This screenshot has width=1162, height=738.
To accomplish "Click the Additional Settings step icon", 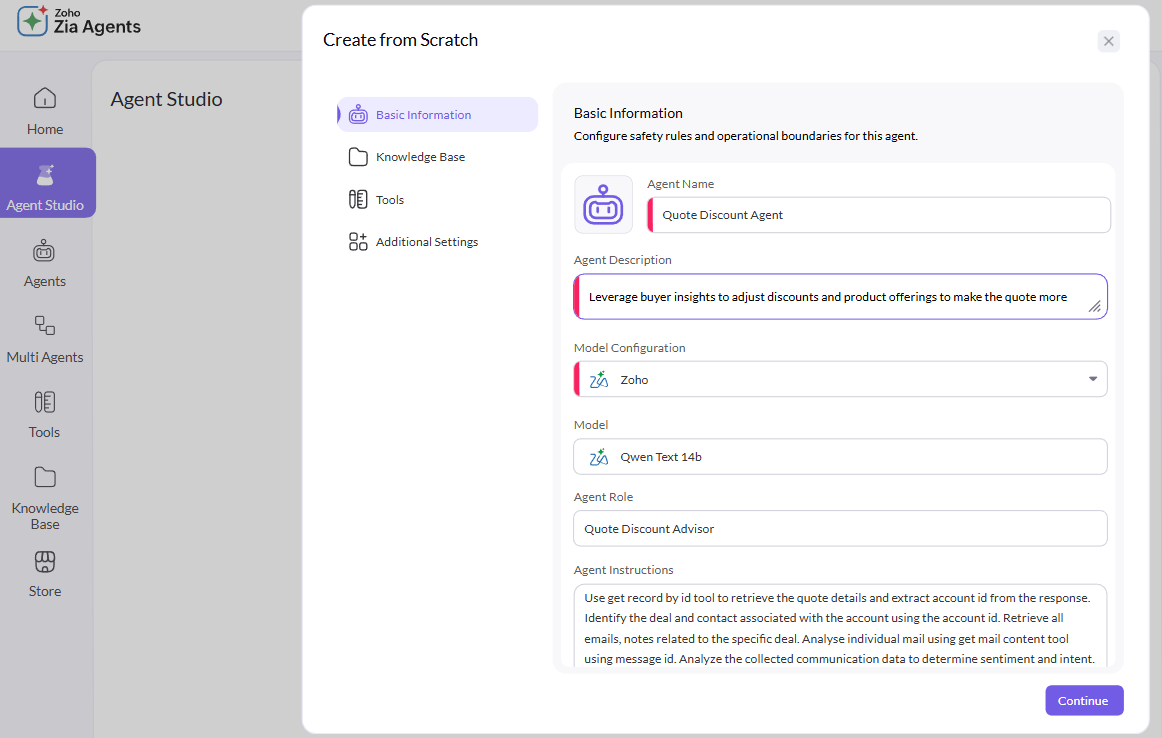I will point(358,242).
